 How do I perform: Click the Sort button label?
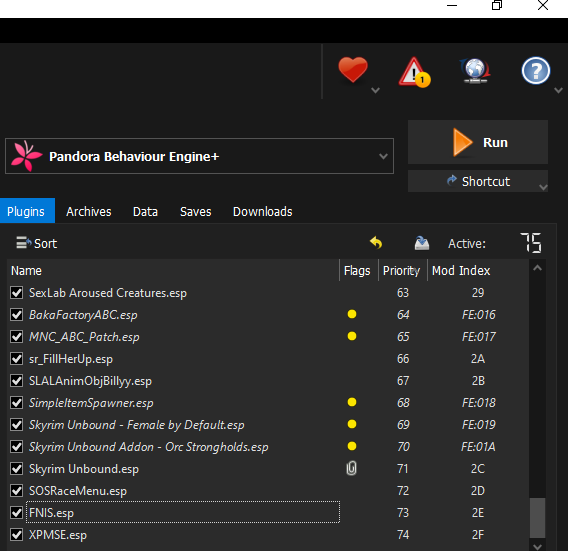[45, 243]
